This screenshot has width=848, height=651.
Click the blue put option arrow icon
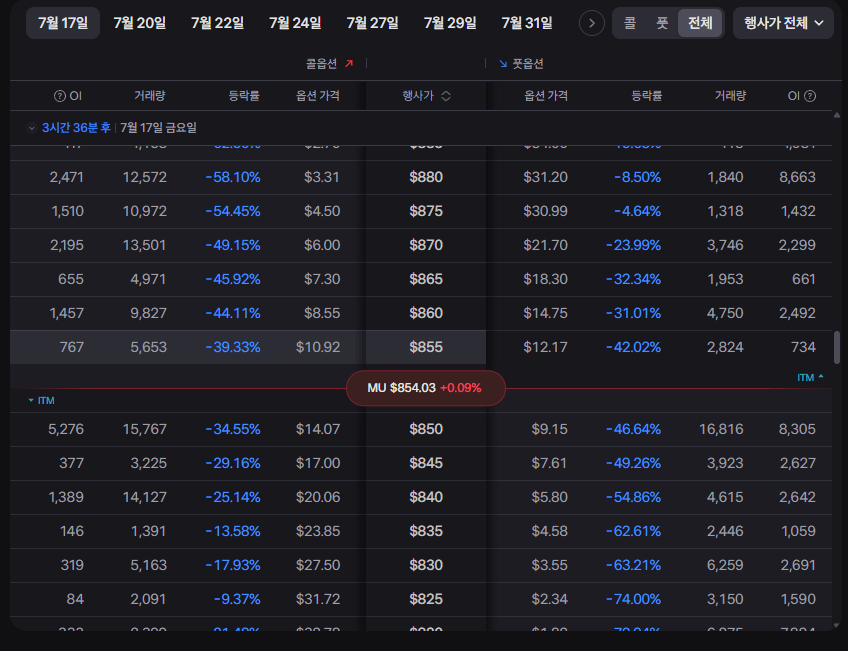point(503,64)
